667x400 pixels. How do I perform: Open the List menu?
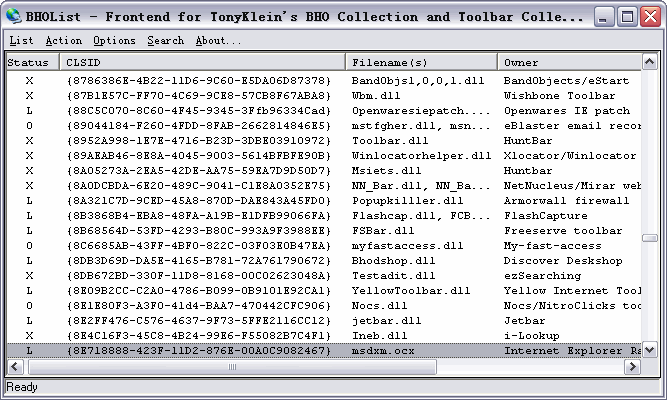click(x=21, y=40)
